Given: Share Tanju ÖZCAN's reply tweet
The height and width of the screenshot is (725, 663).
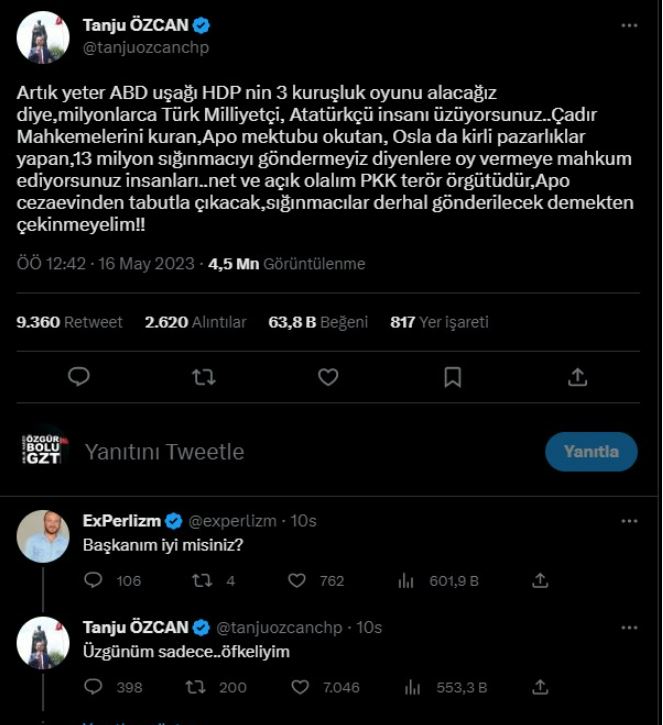Looking at the screenshot, I should pyautogui.click(x=540, y=687).
